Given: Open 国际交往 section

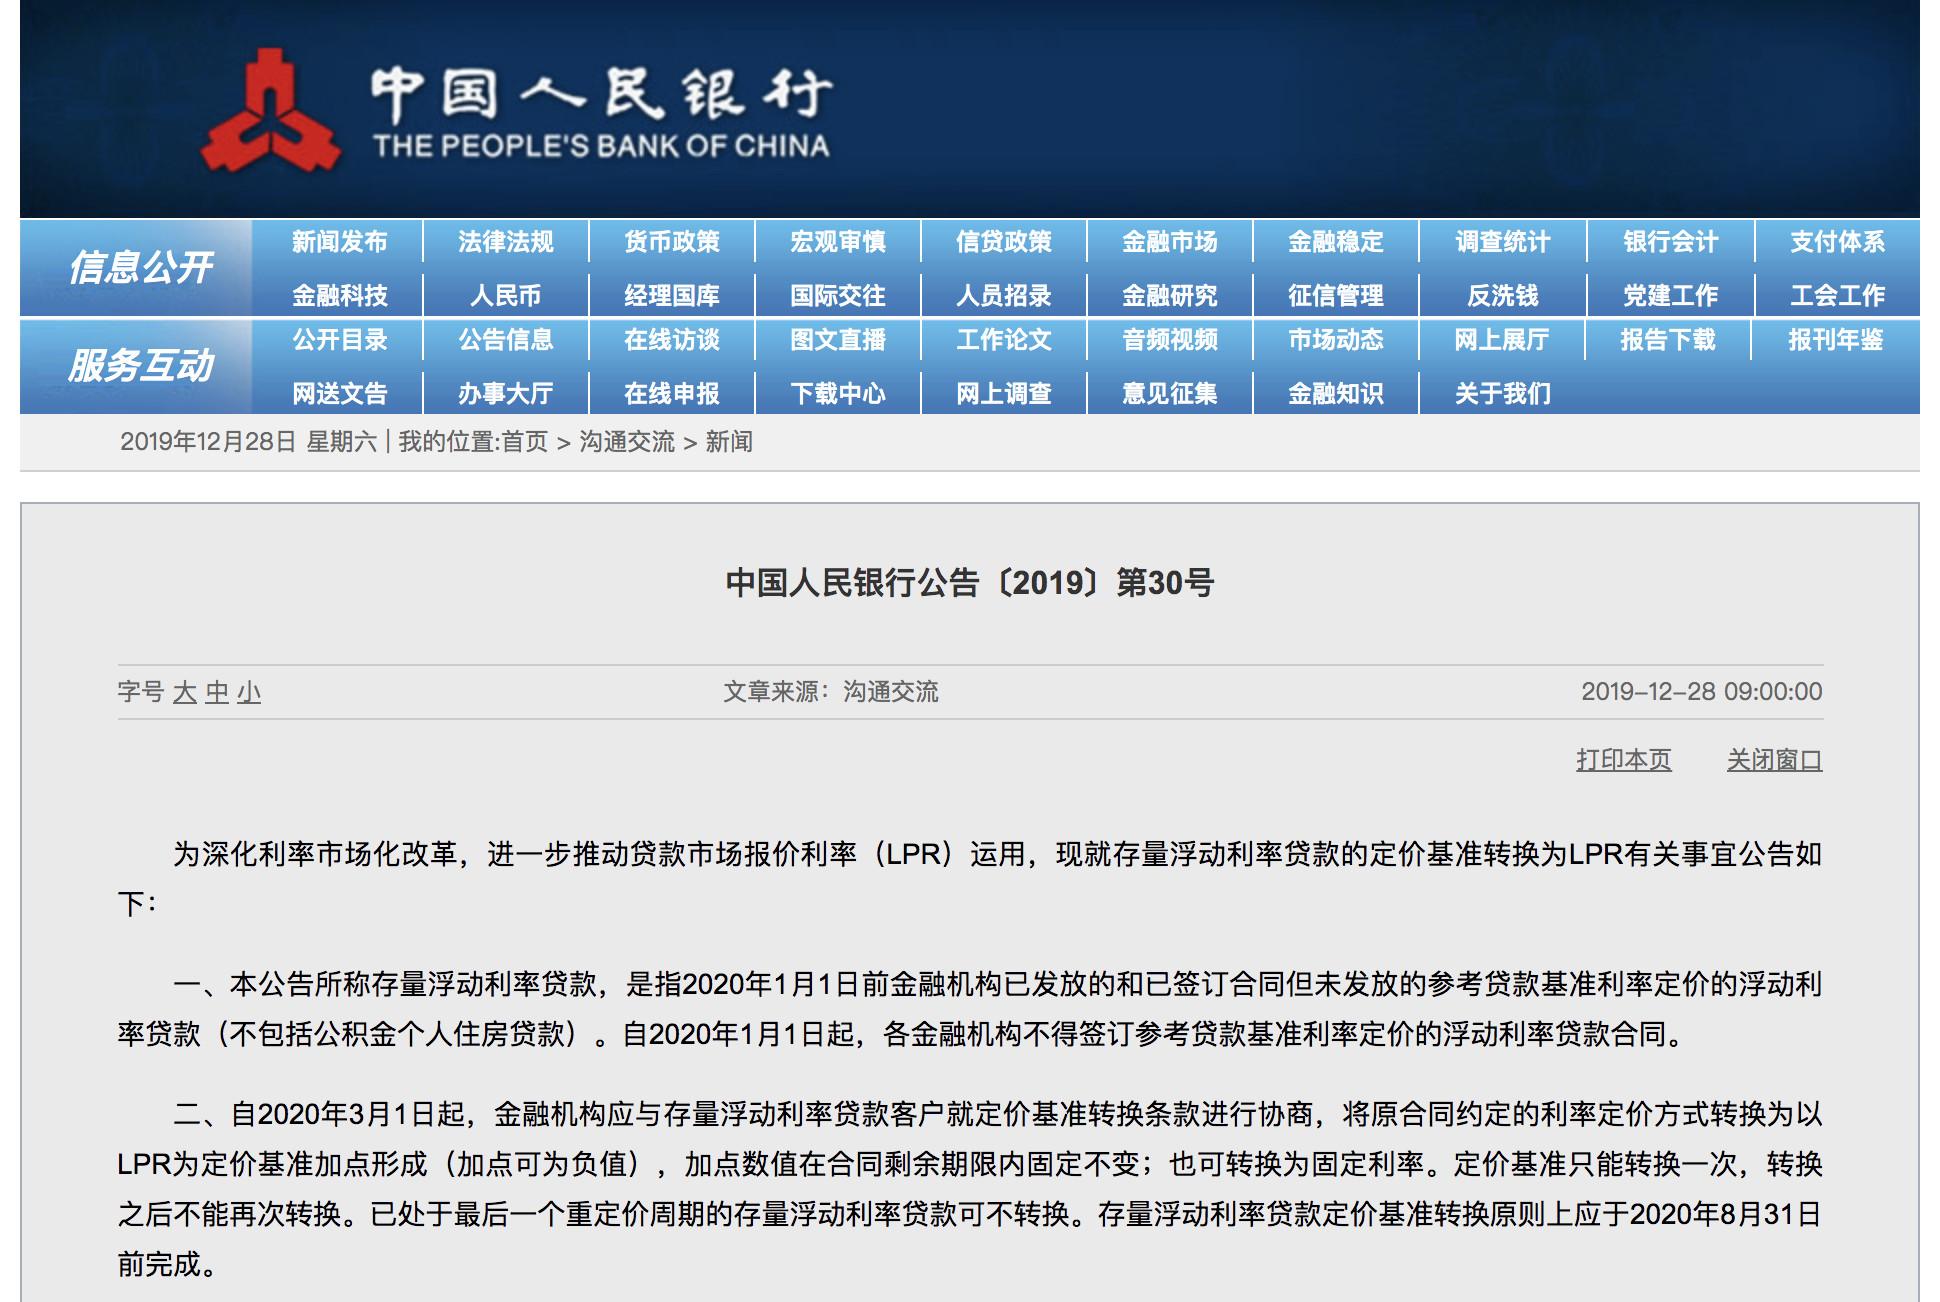Looking at the screenshot, I should pyautogui.click(x=837, y=296).
